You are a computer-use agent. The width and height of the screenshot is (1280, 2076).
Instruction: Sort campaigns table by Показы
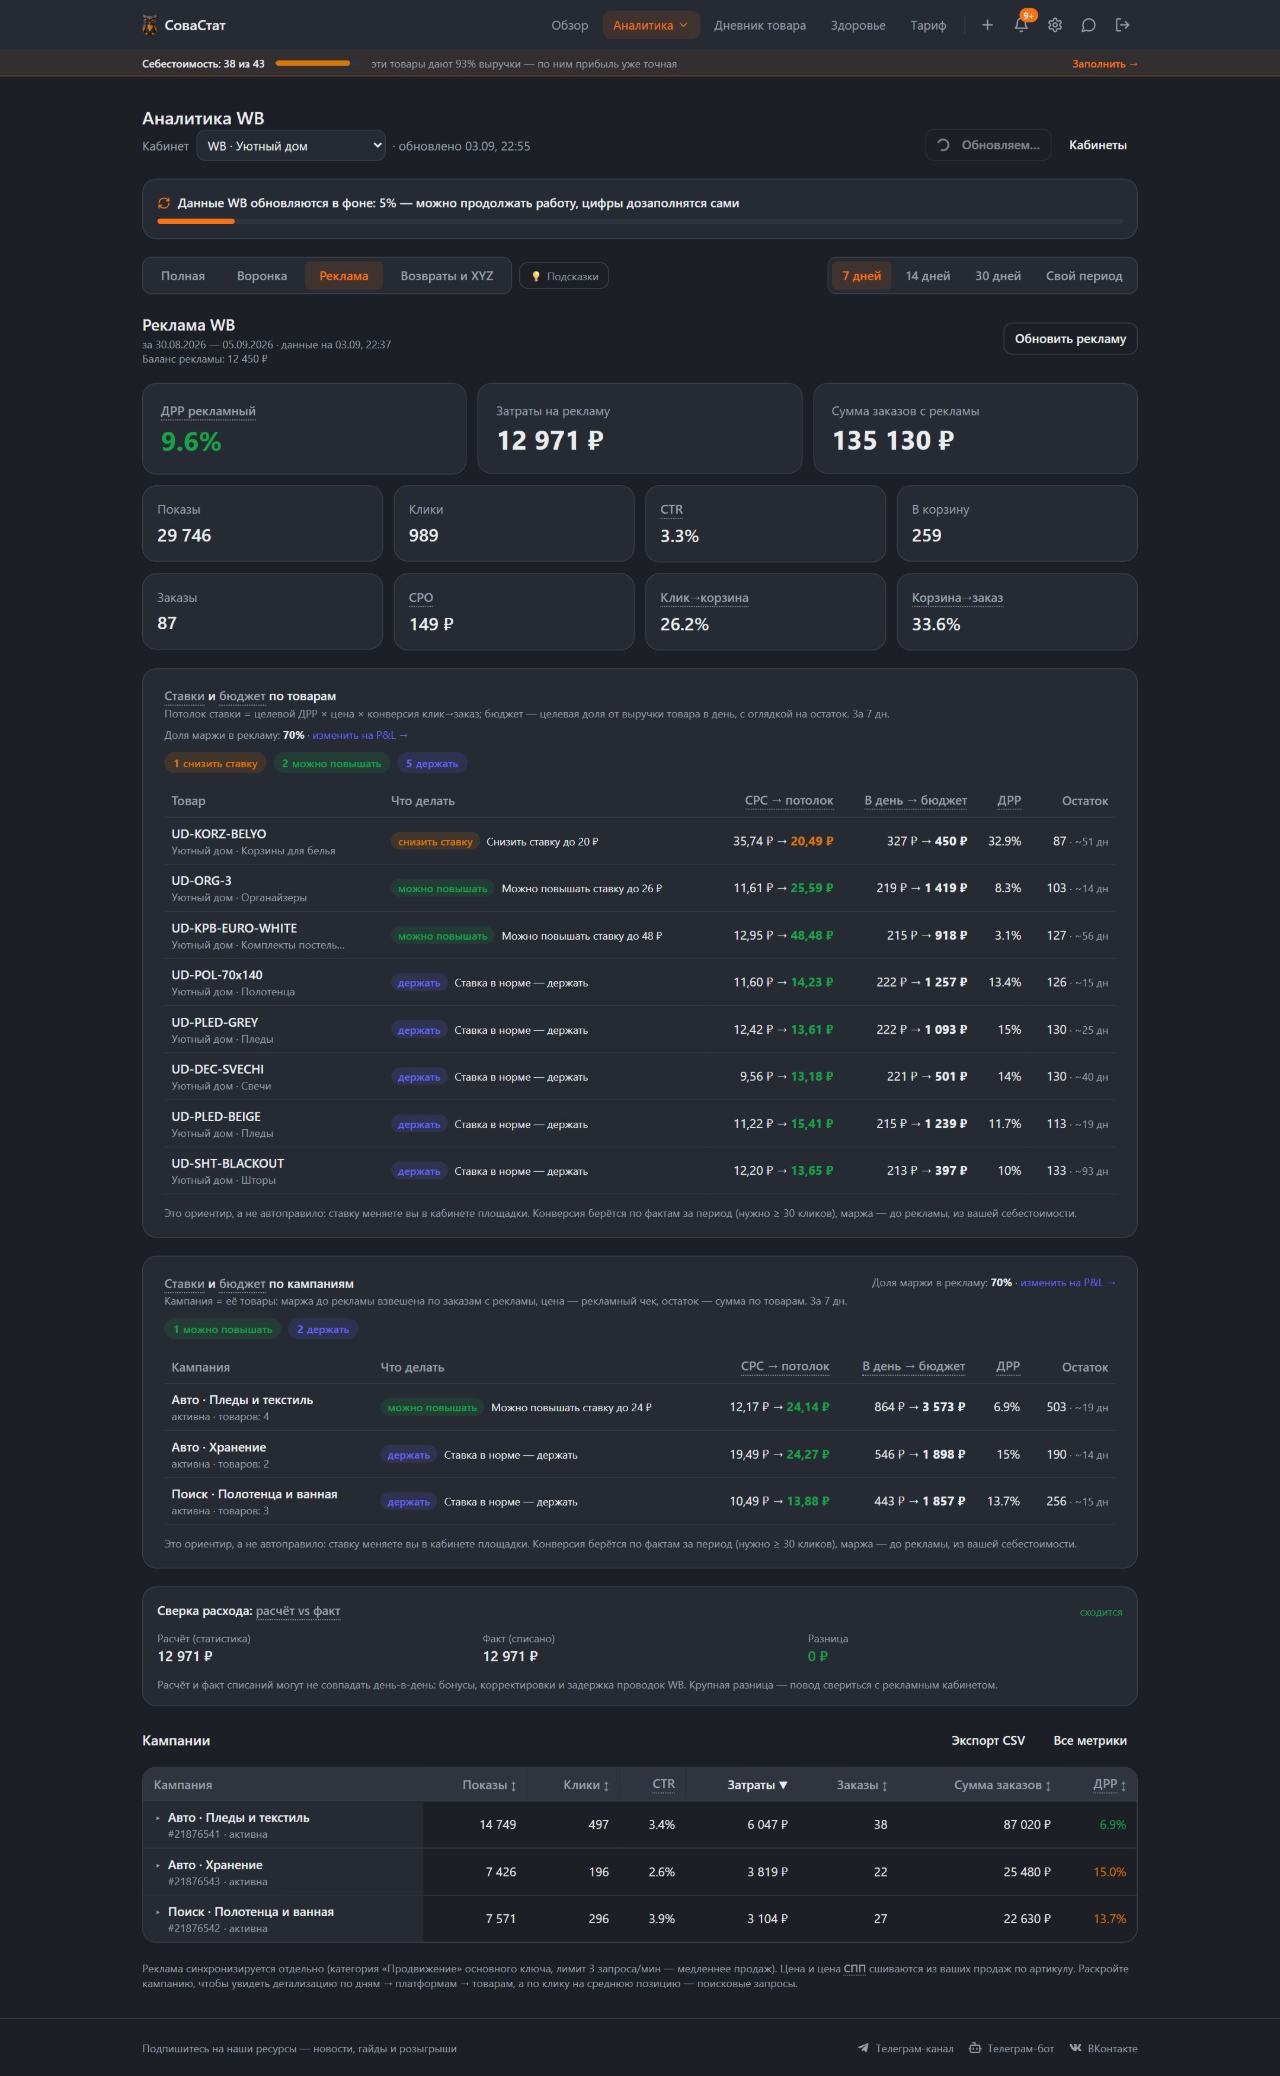[489, 1785]
